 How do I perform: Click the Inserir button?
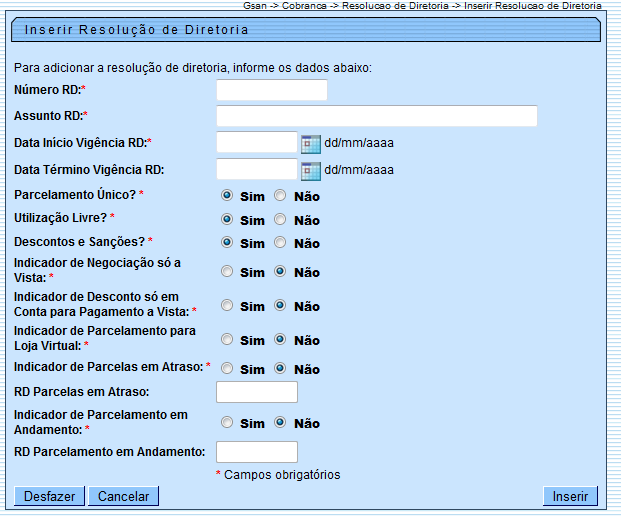570,497
